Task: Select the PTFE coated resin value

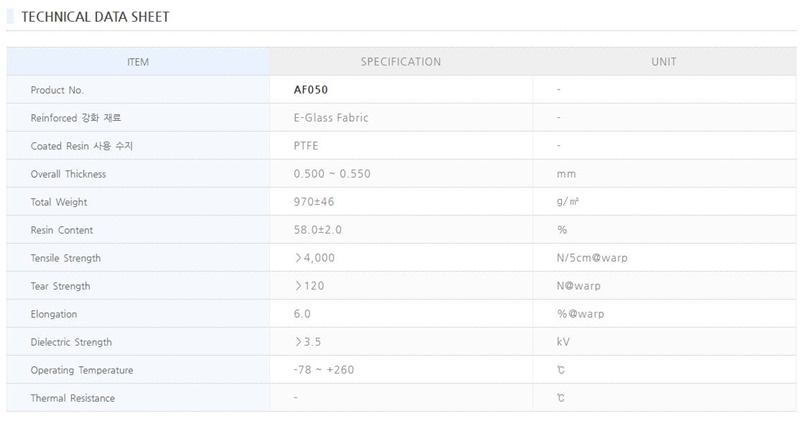Action: click(x=306, y=146)
